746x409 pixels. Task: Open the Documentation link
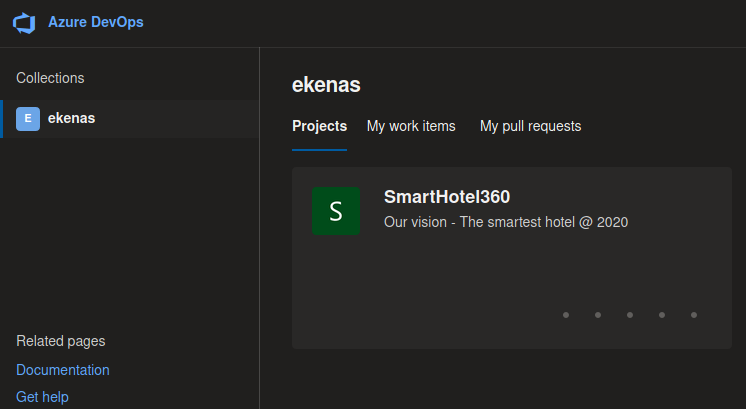click(x=63, y=370)
